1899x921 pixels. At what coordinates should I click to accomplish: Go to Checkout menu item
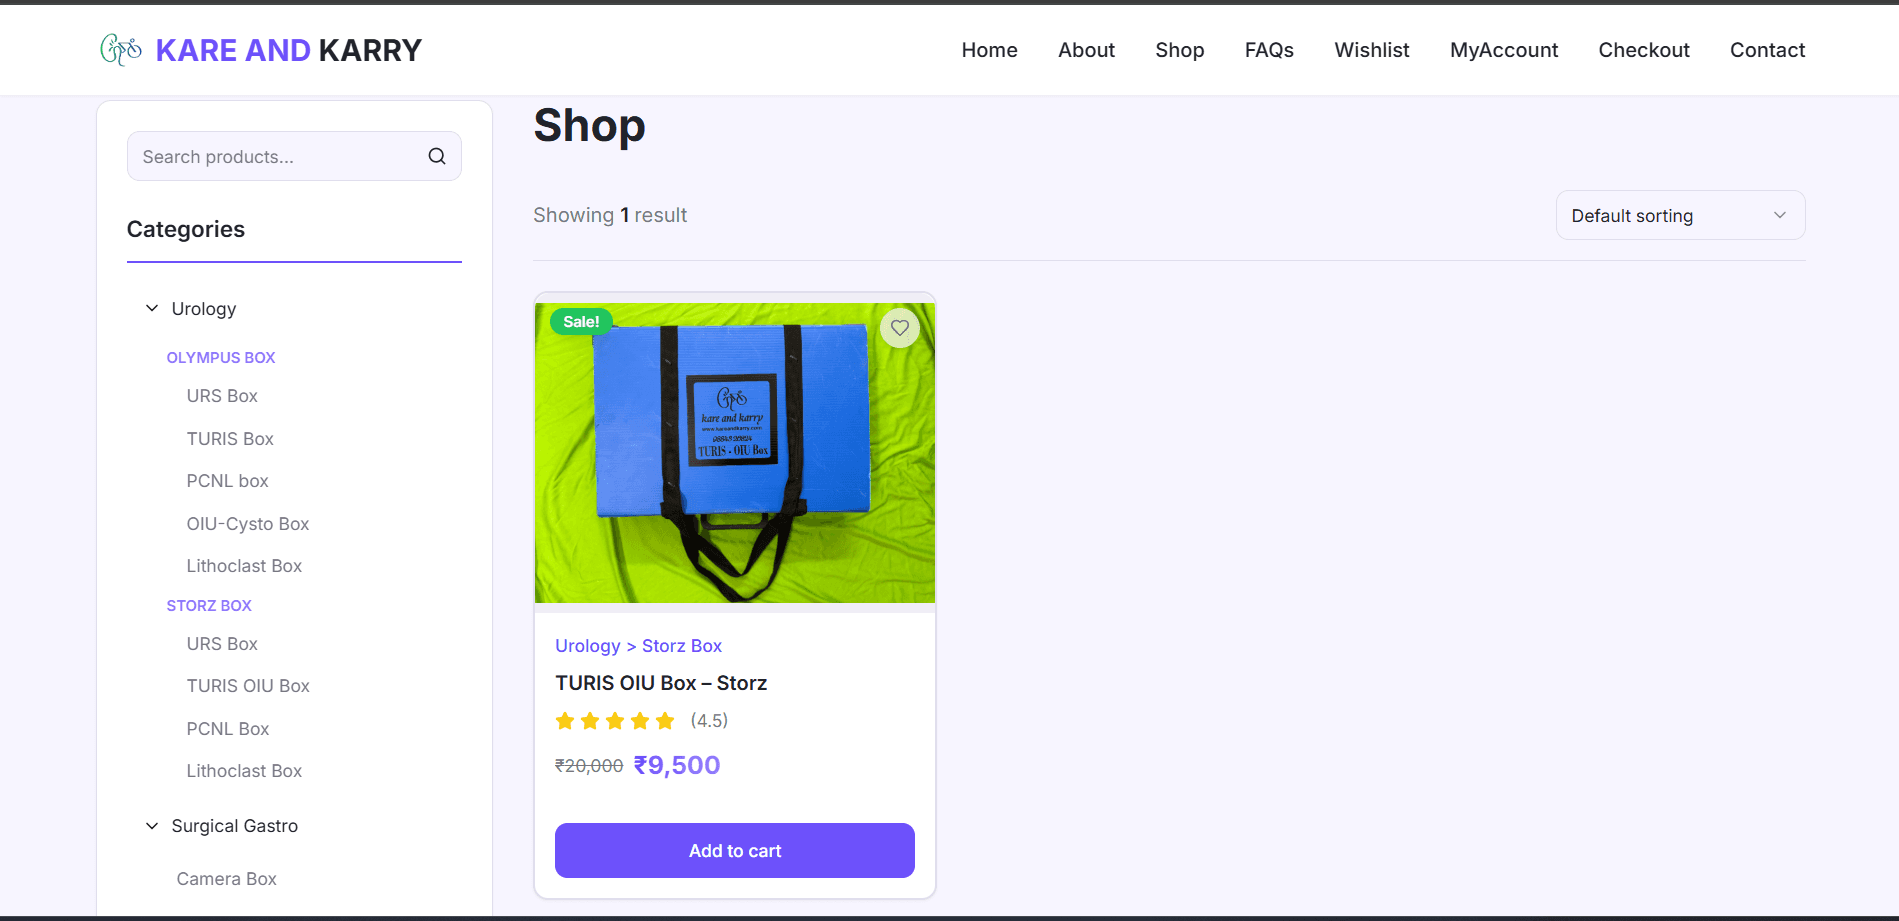coord(1643,50)
